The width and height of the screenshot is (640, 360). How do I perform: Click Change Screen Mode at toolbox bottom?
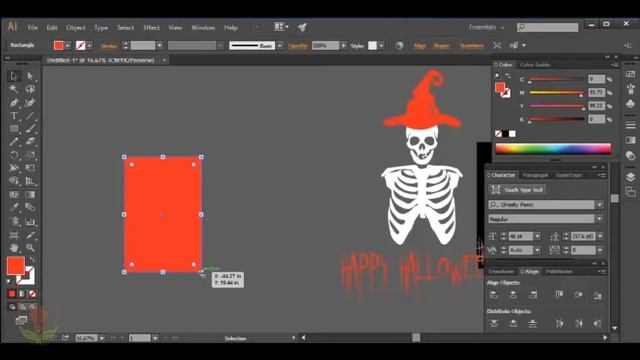pyautogui.click(x=22, y=320)
